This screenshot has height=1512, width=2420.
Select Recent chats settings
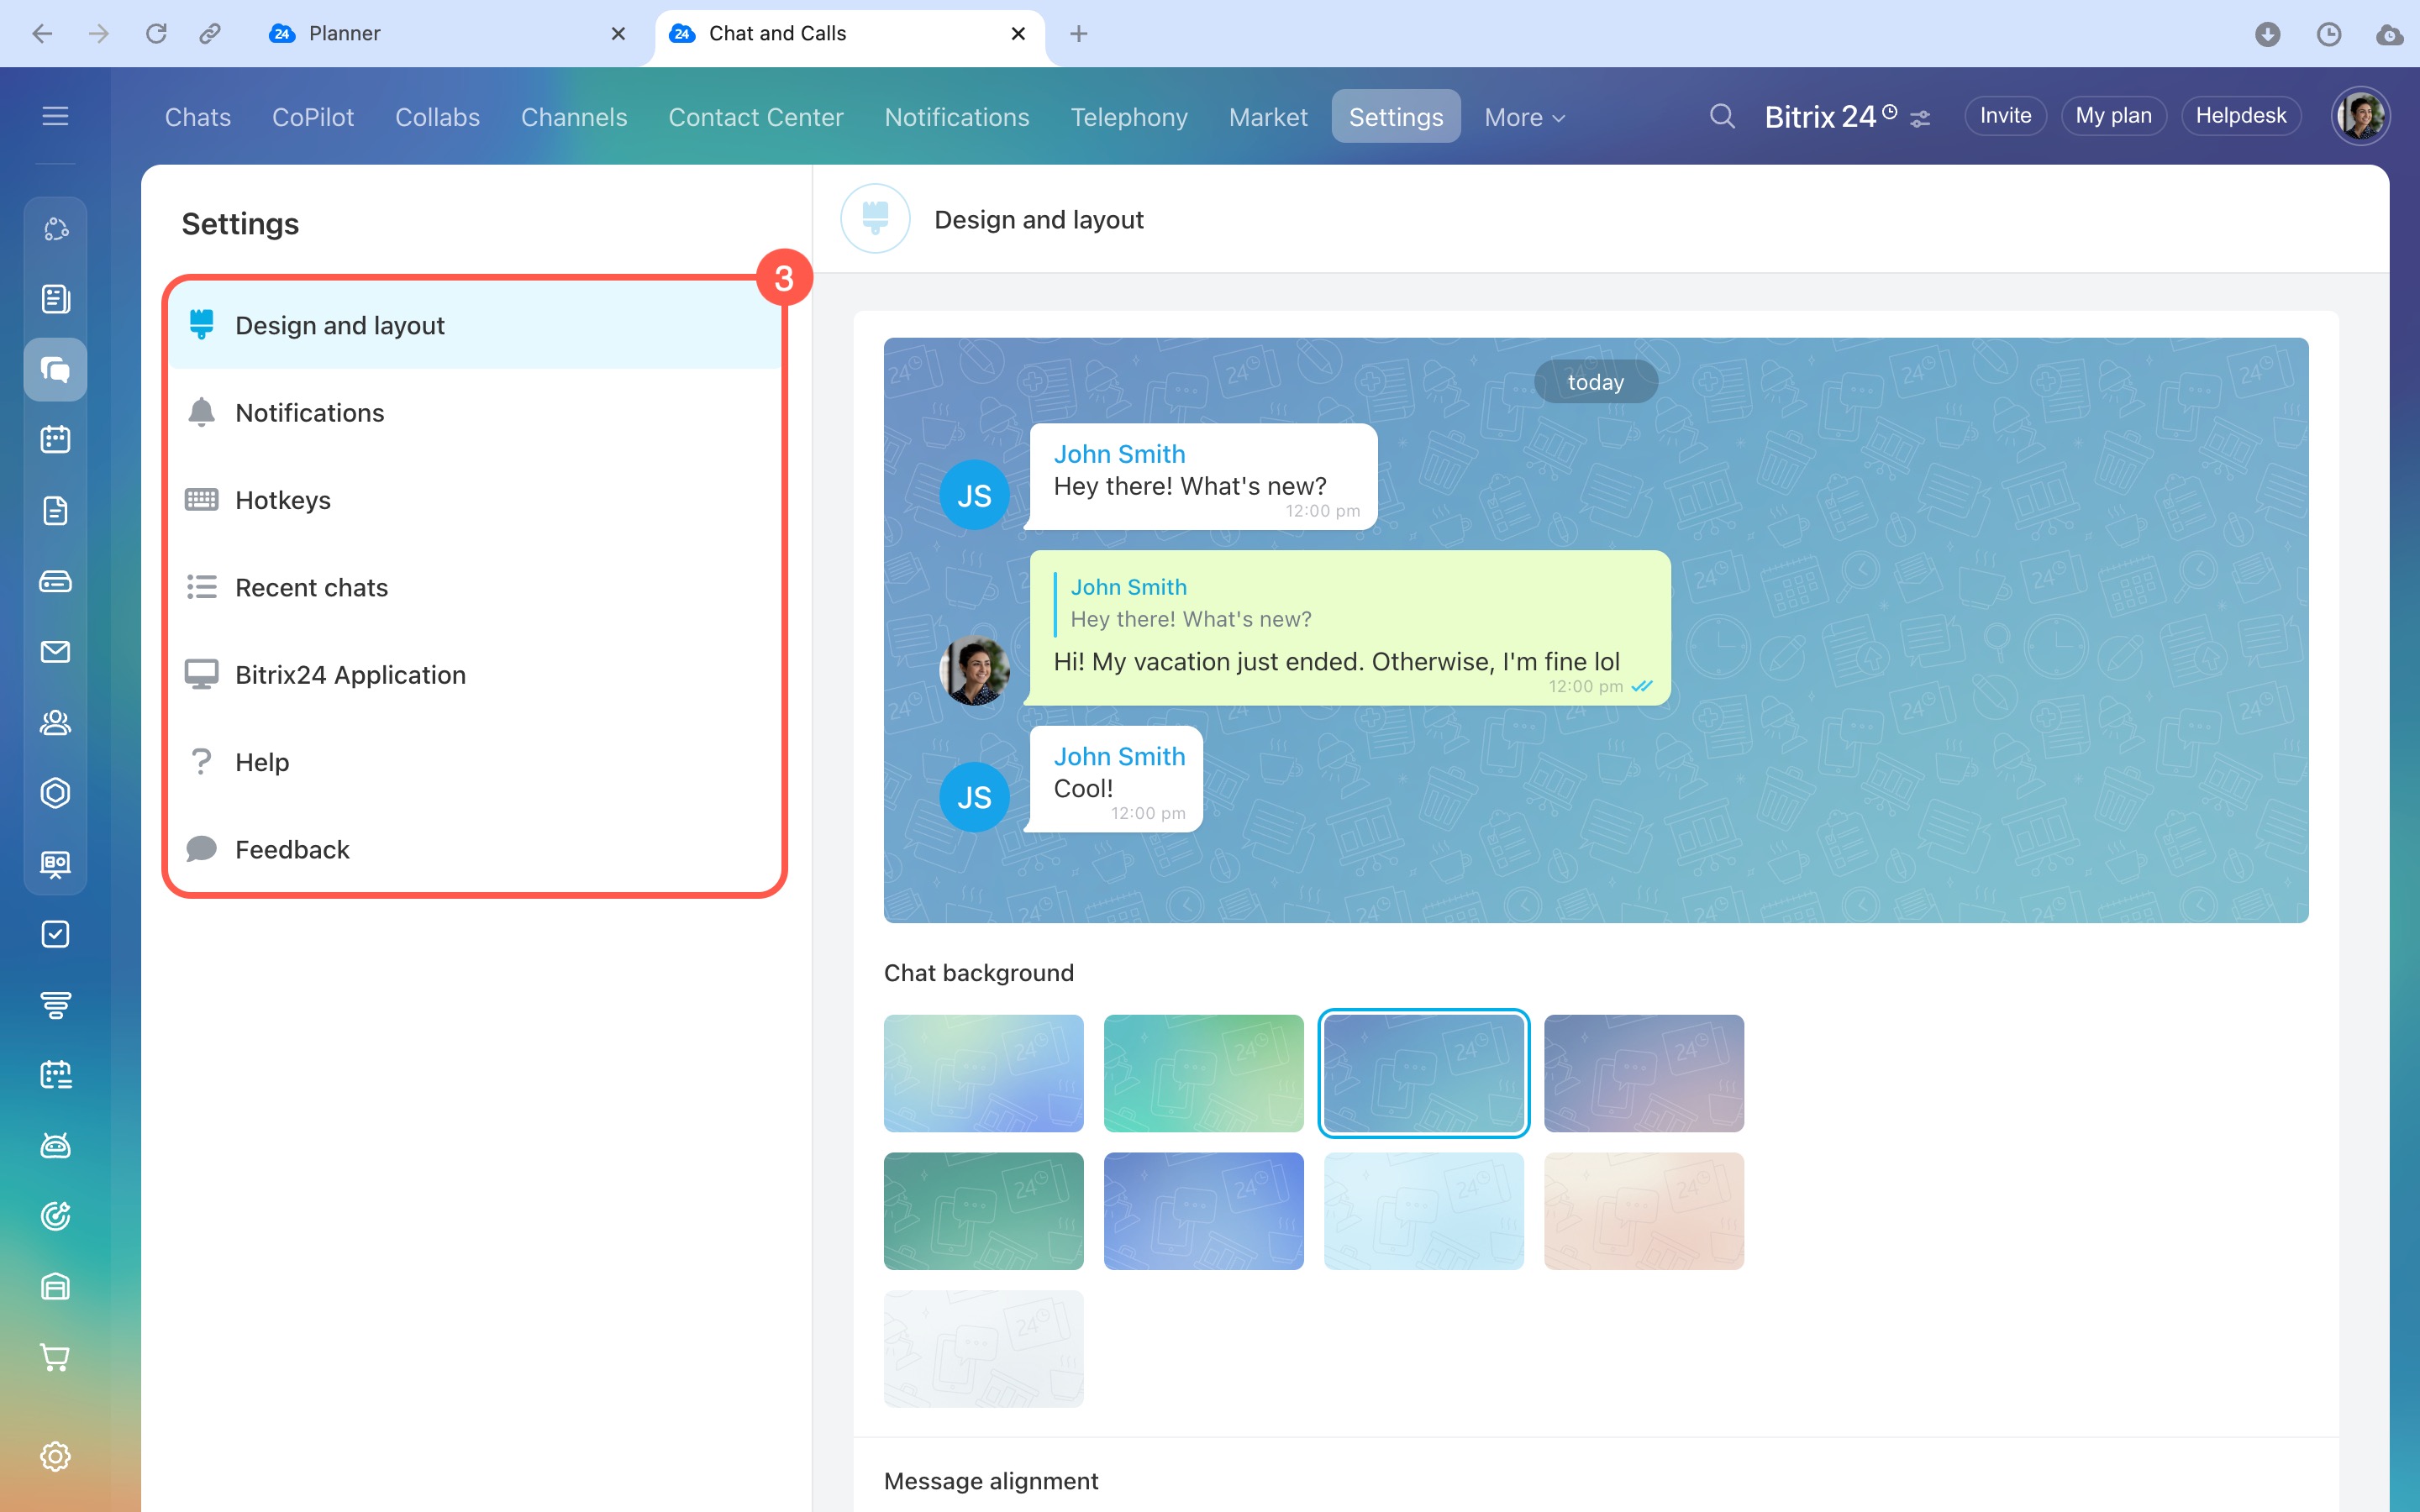point(474,588)
